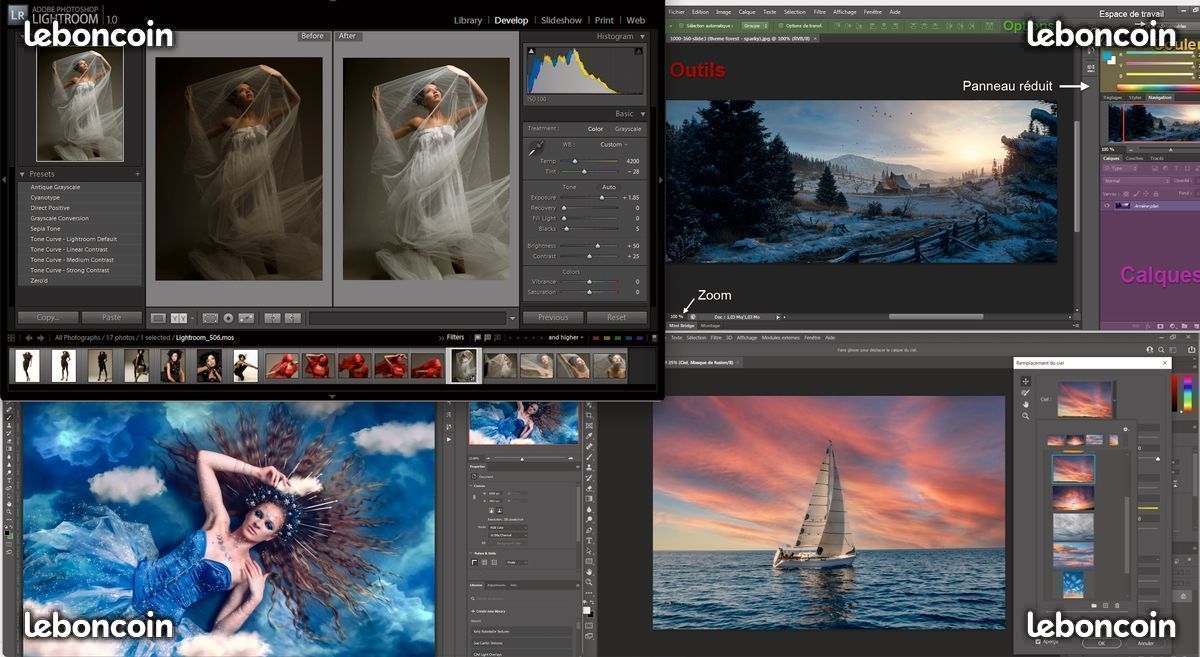This screenshot has height=657, width=1200.
Task: Open the Calque menu in French Photoshop
Action: (747, 12)
